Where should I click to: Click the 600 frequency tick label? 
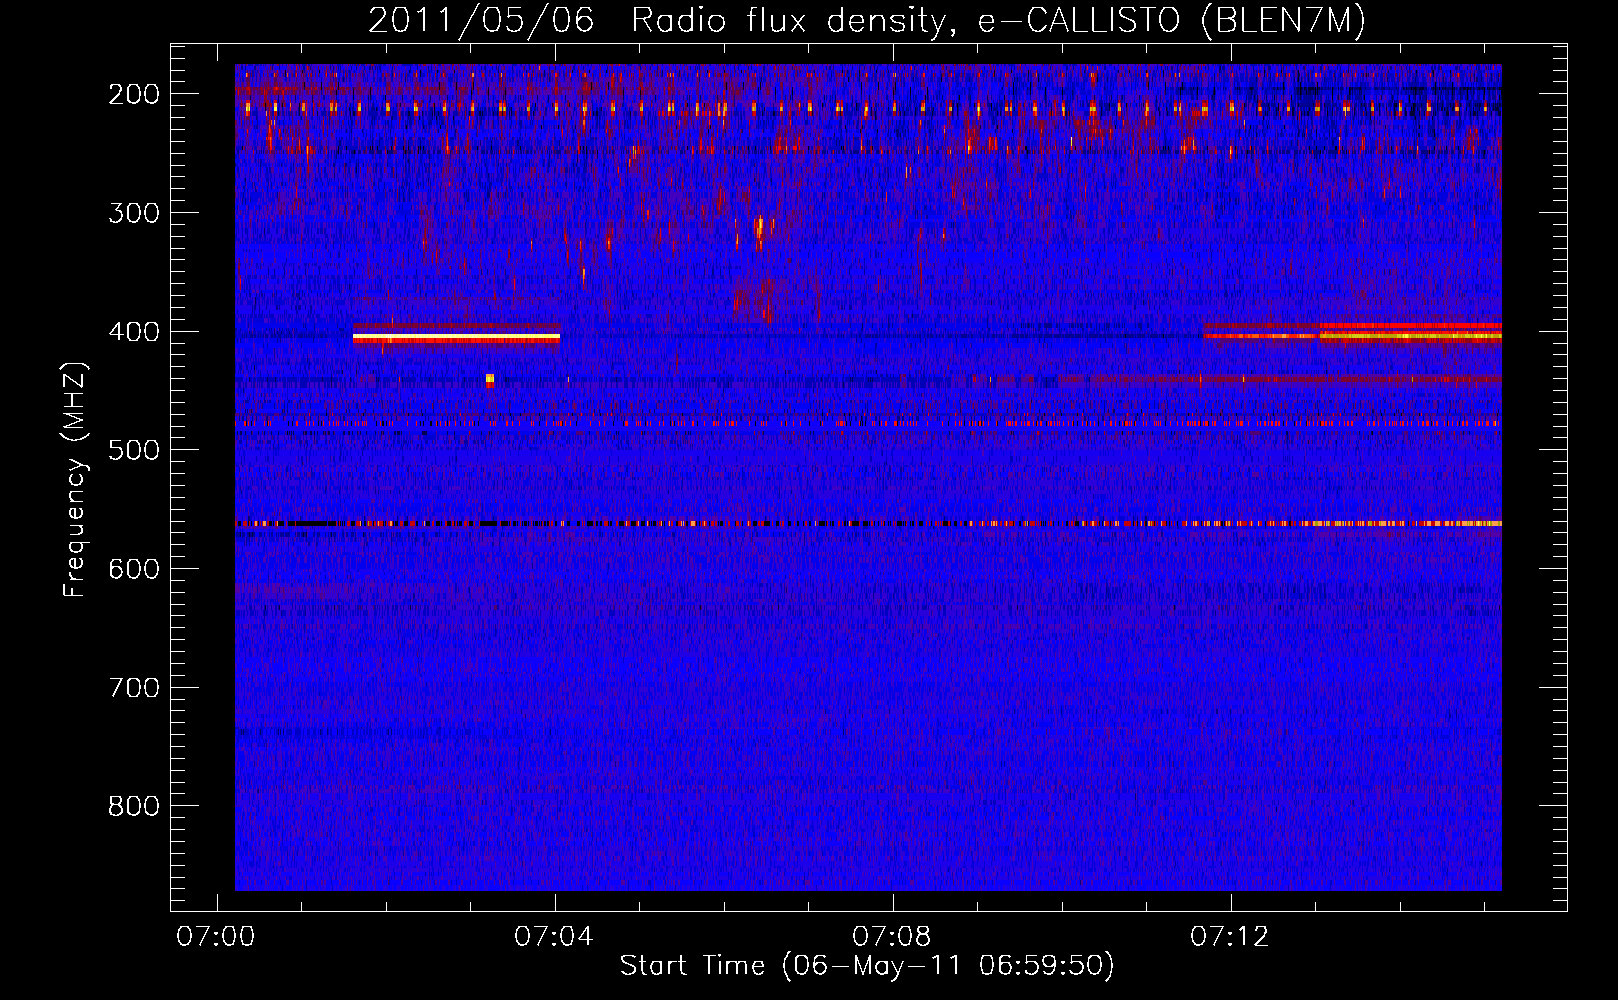point(133,569)
